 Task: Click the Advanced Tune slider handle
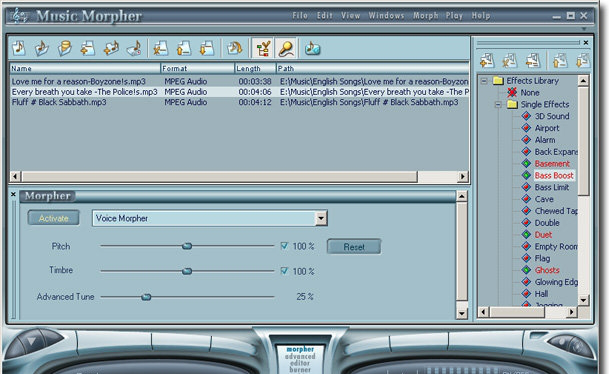coord(146,297)
